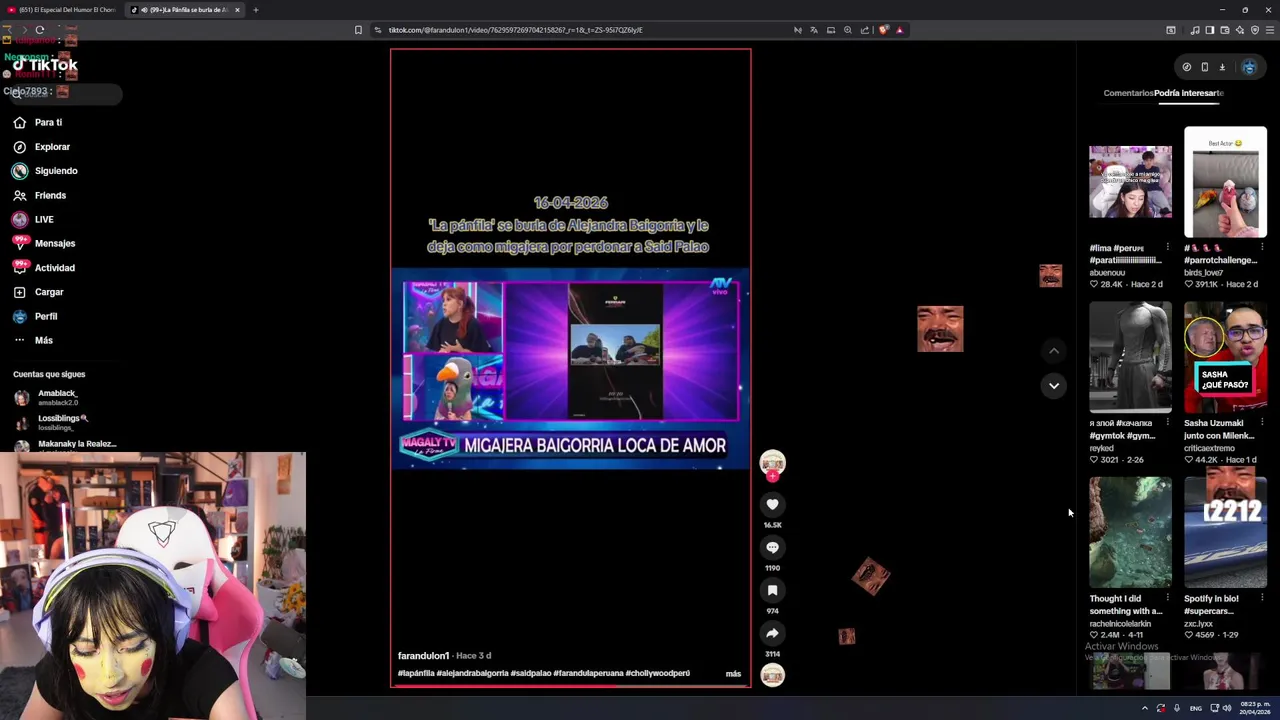Open the spinning sound disc at bottom
The height and width of the screenshot is (720, 1280).
click(772, 676)
